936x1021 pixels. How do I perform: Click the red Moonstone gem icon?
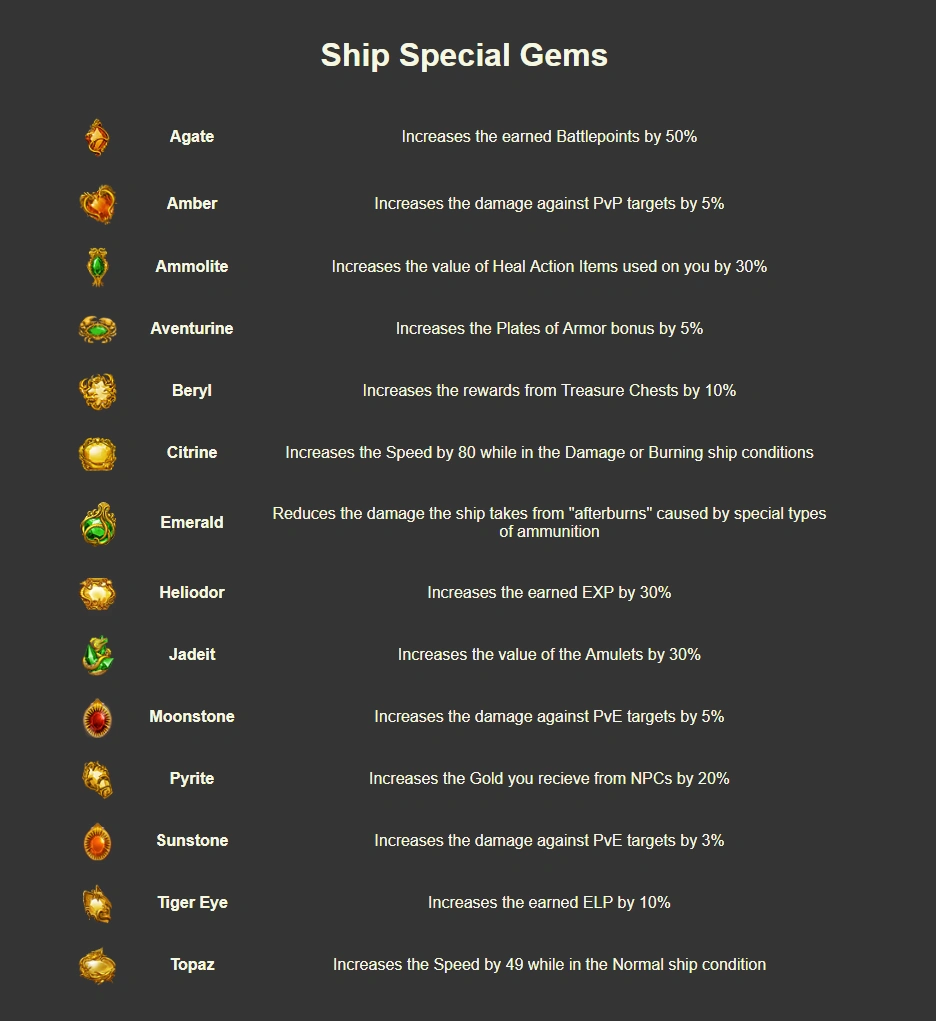pos(97,717)
